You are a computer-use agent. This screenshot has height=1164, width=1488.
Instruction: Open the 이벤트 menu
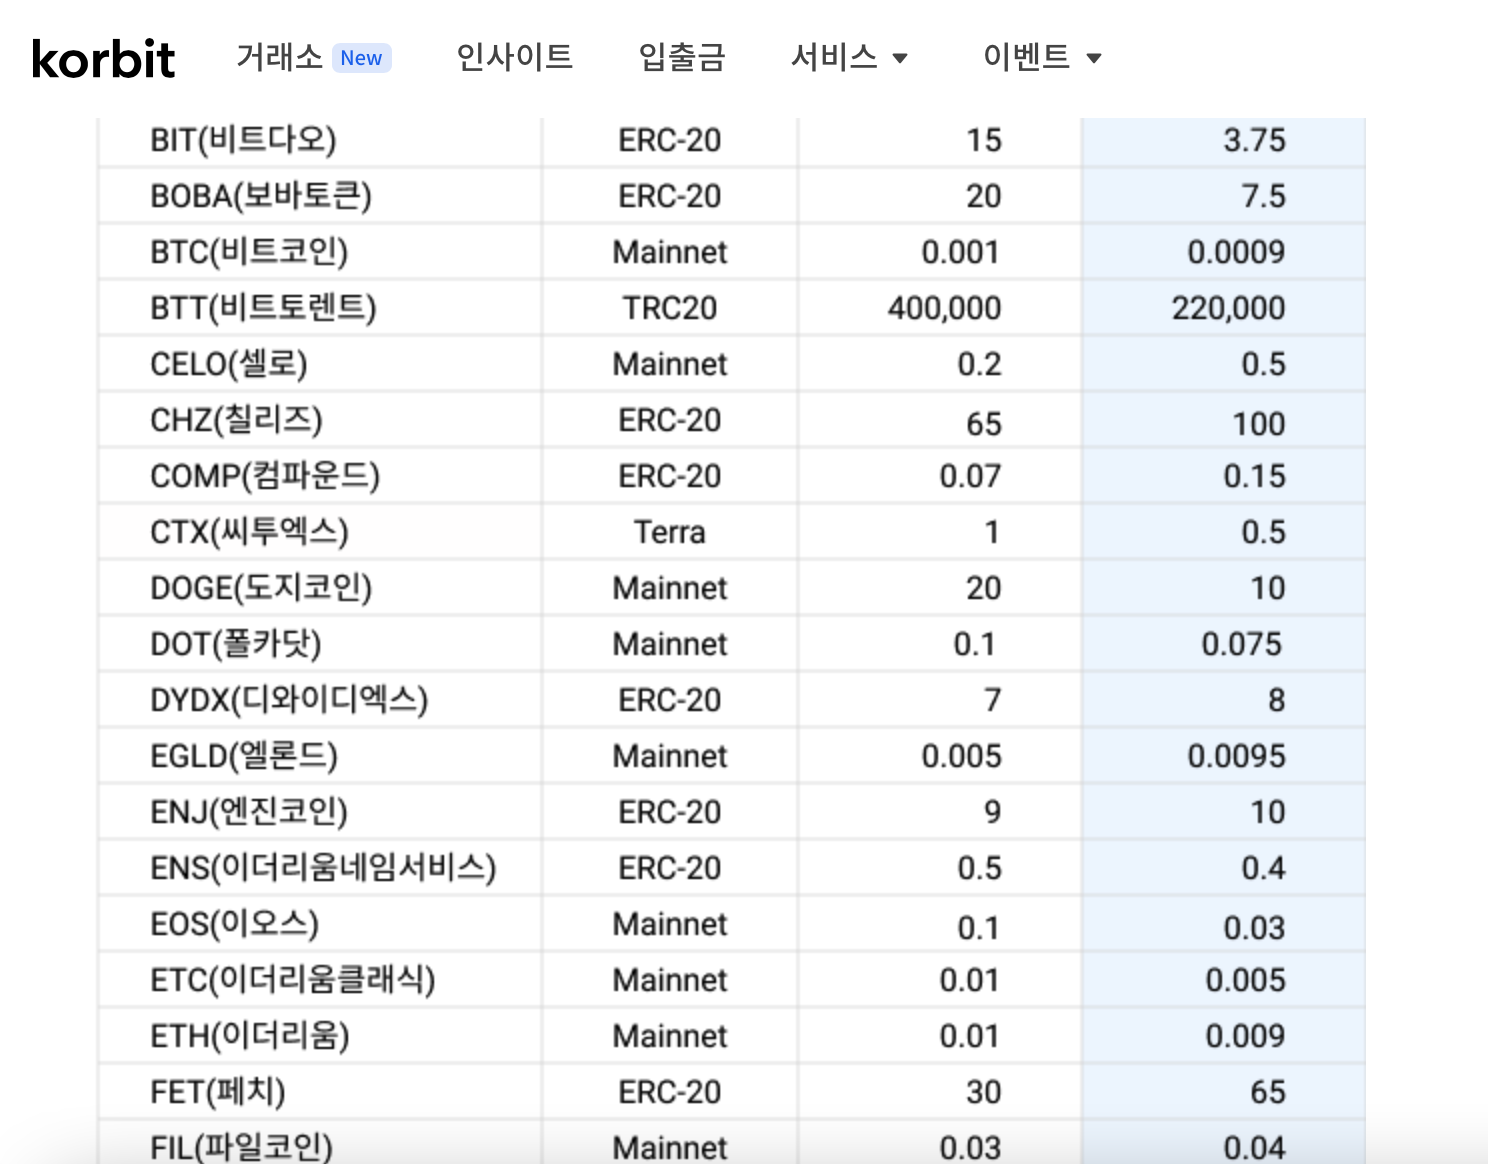click(x=1027, y=57)
